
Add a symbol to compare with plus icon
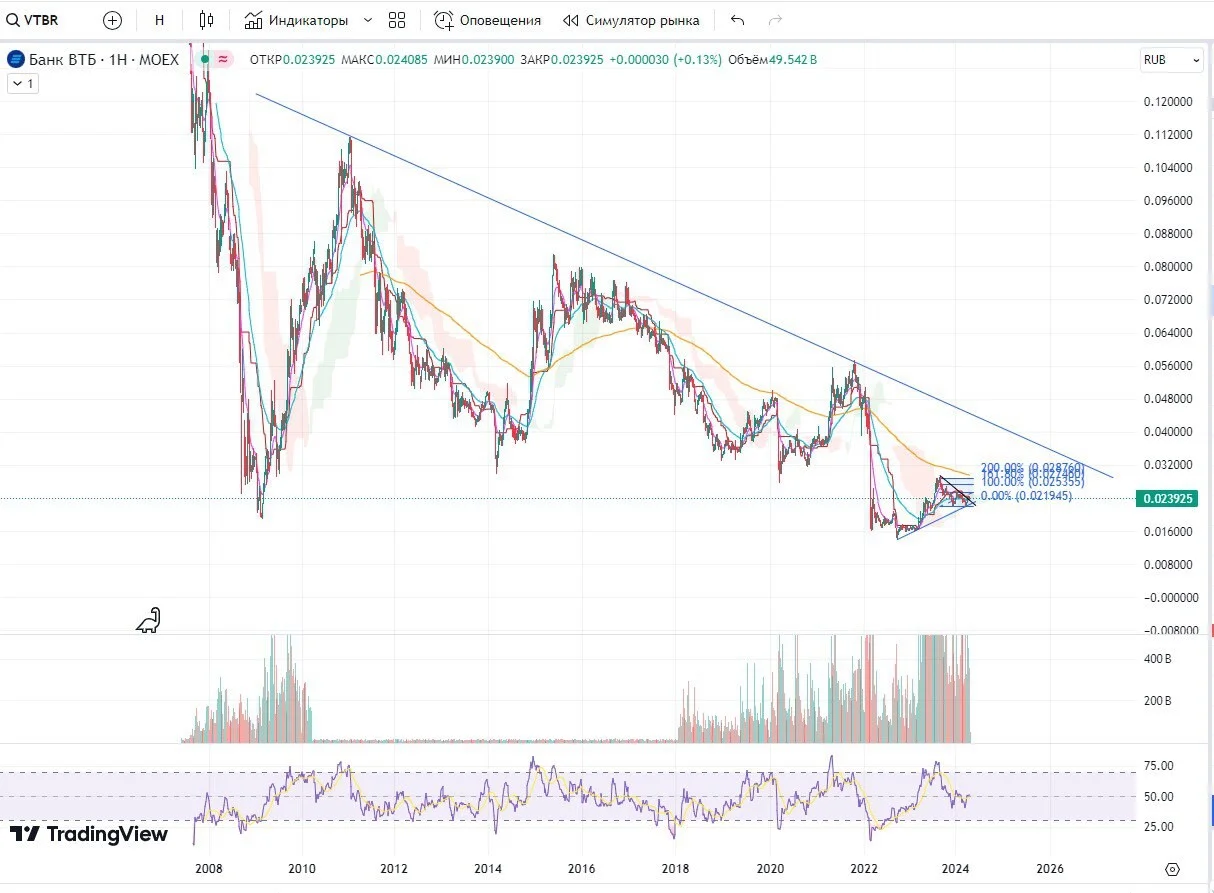[x=113, y=20]
